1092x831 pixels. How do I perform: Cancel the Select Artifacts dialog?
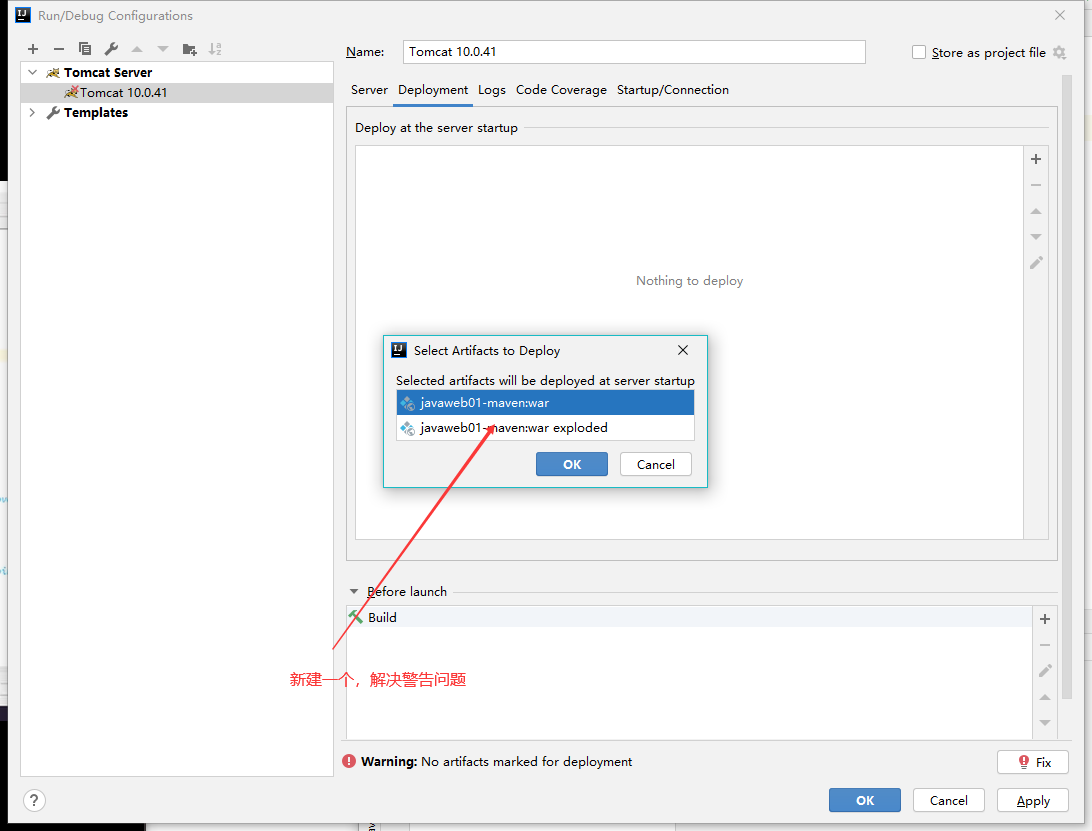point(656,465)
